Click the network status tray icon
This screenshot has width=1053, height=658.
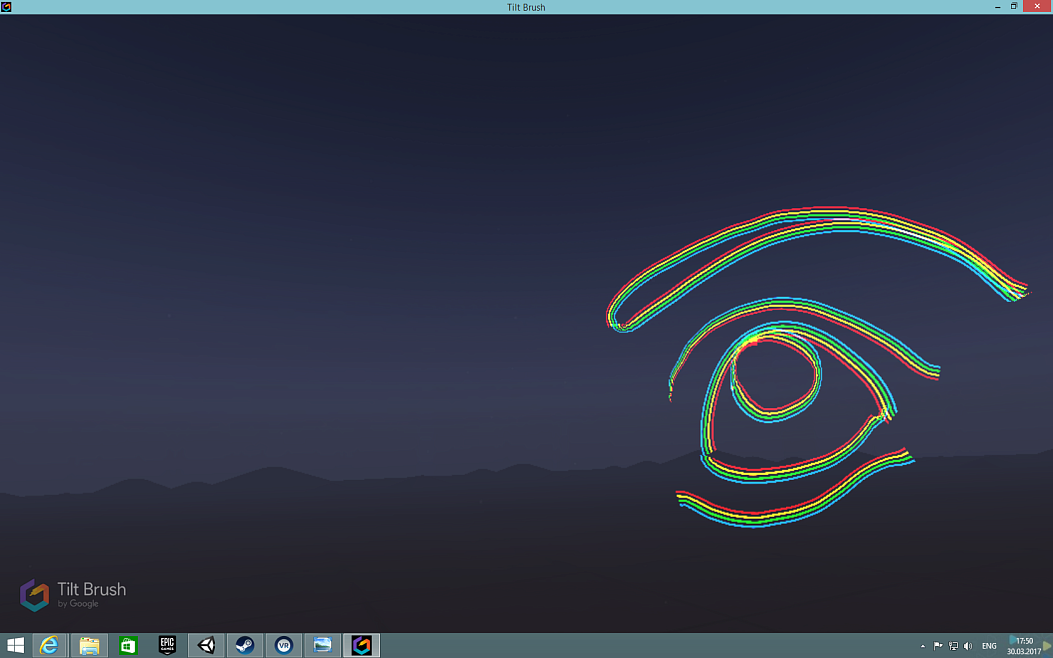(x=953, y=647)
